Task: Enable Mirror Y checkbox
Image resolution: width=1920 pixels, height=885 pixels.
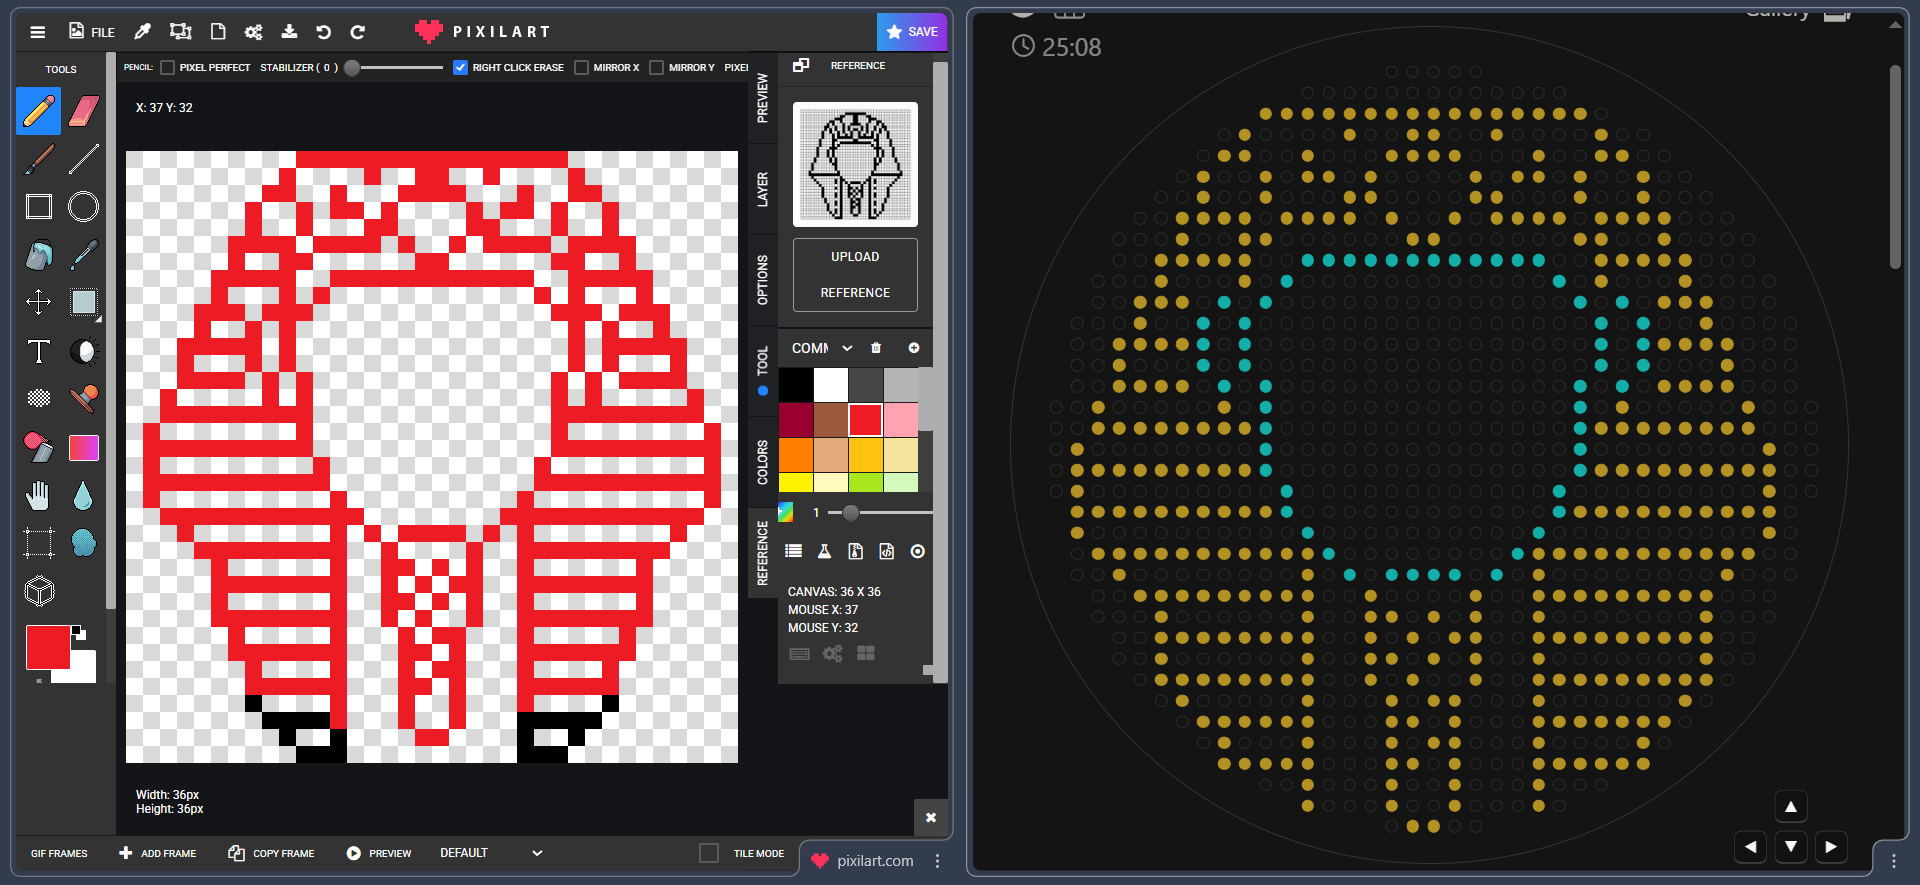Action: pyautogui.click(x=656, y=68)
